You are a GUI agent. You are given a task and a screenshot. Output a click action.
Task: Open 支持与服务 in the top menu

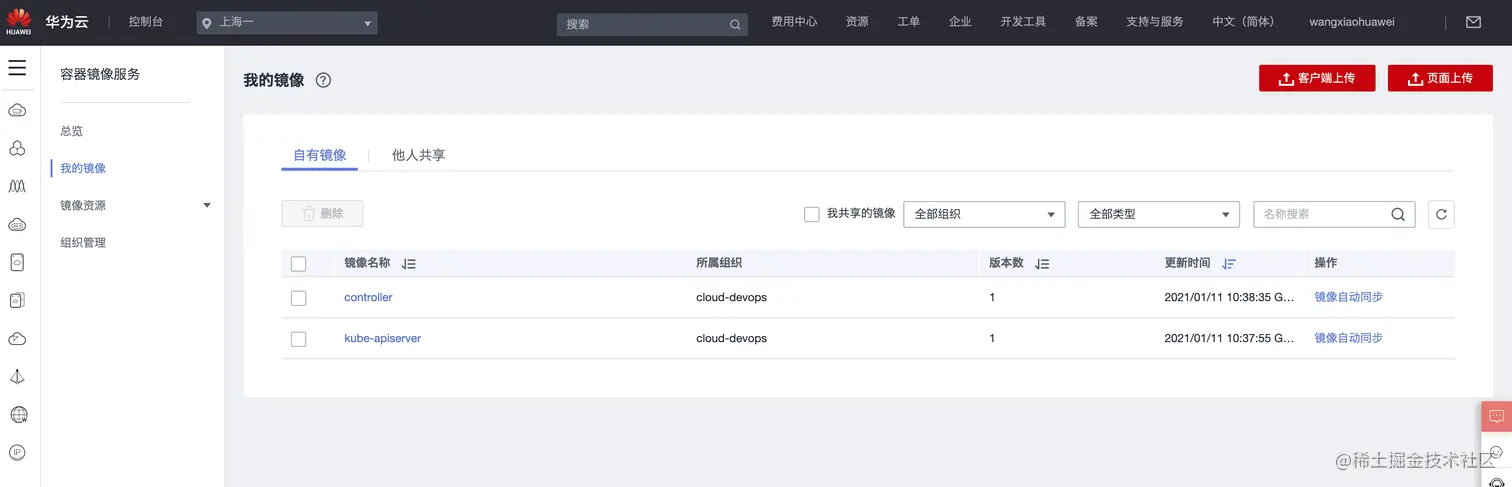pyautogui.click(x=1155, y=21)
